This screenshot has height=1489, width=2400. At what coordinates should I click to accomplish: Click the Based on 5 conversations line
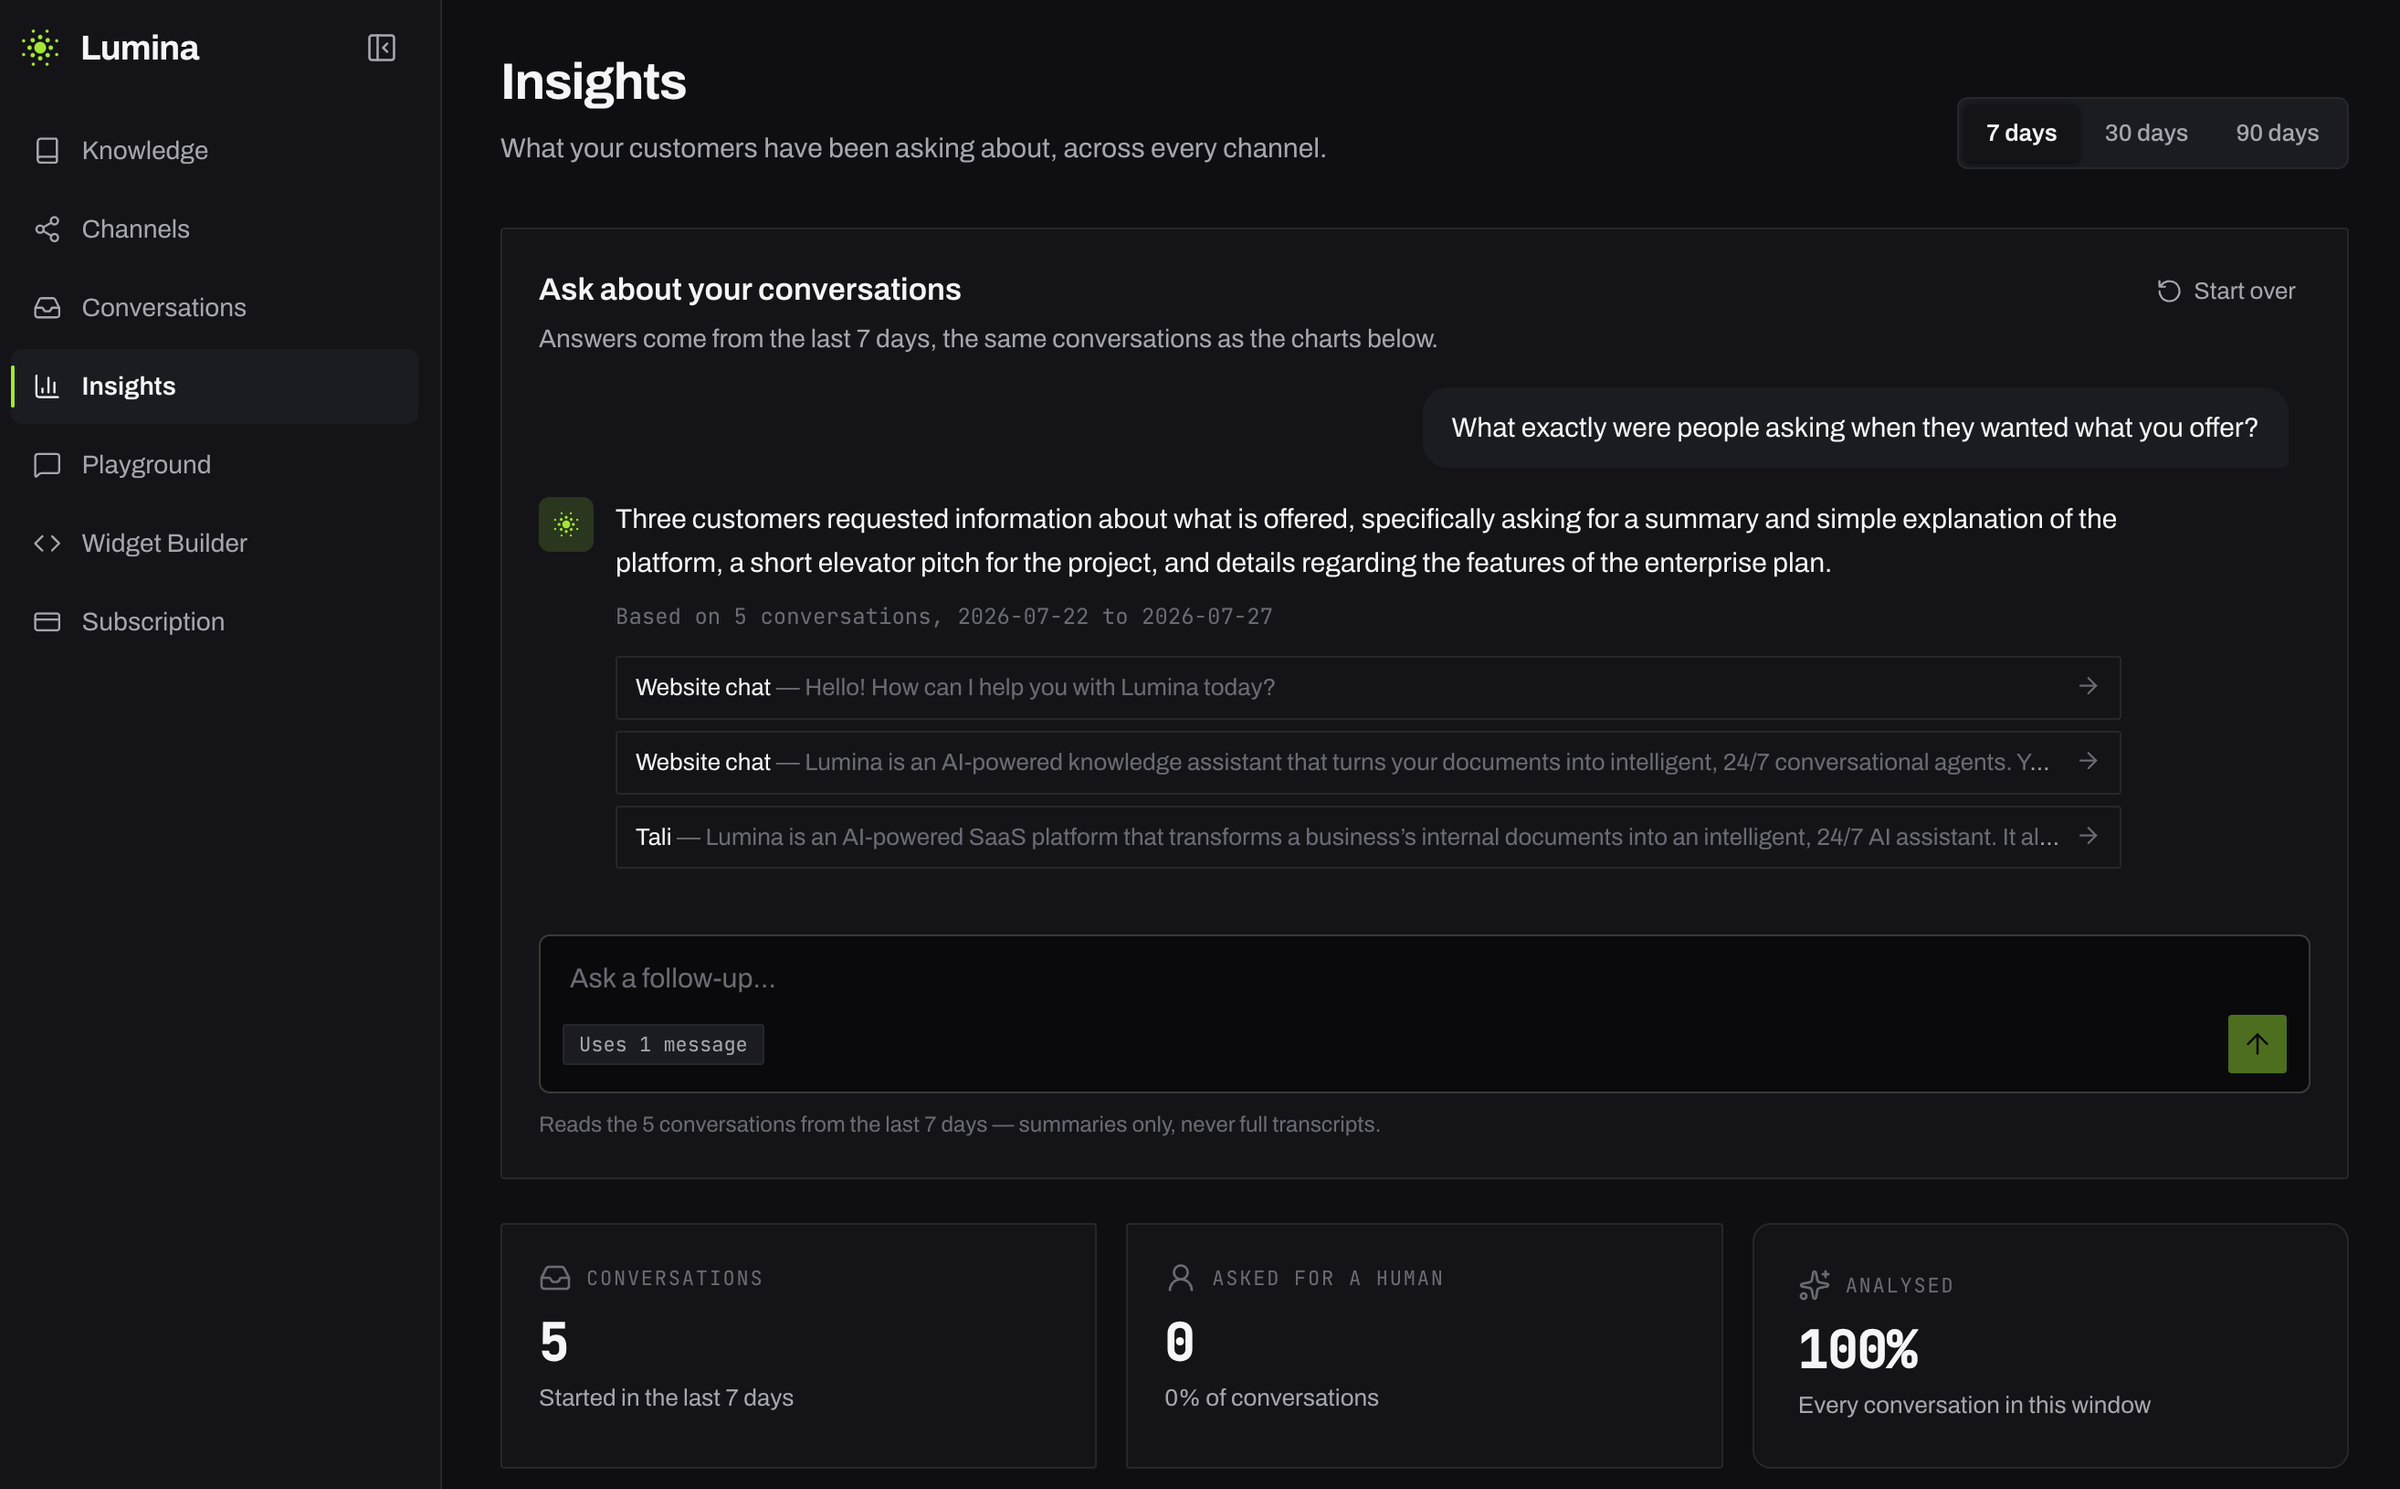pyautogui.click(x=944, y=616)
